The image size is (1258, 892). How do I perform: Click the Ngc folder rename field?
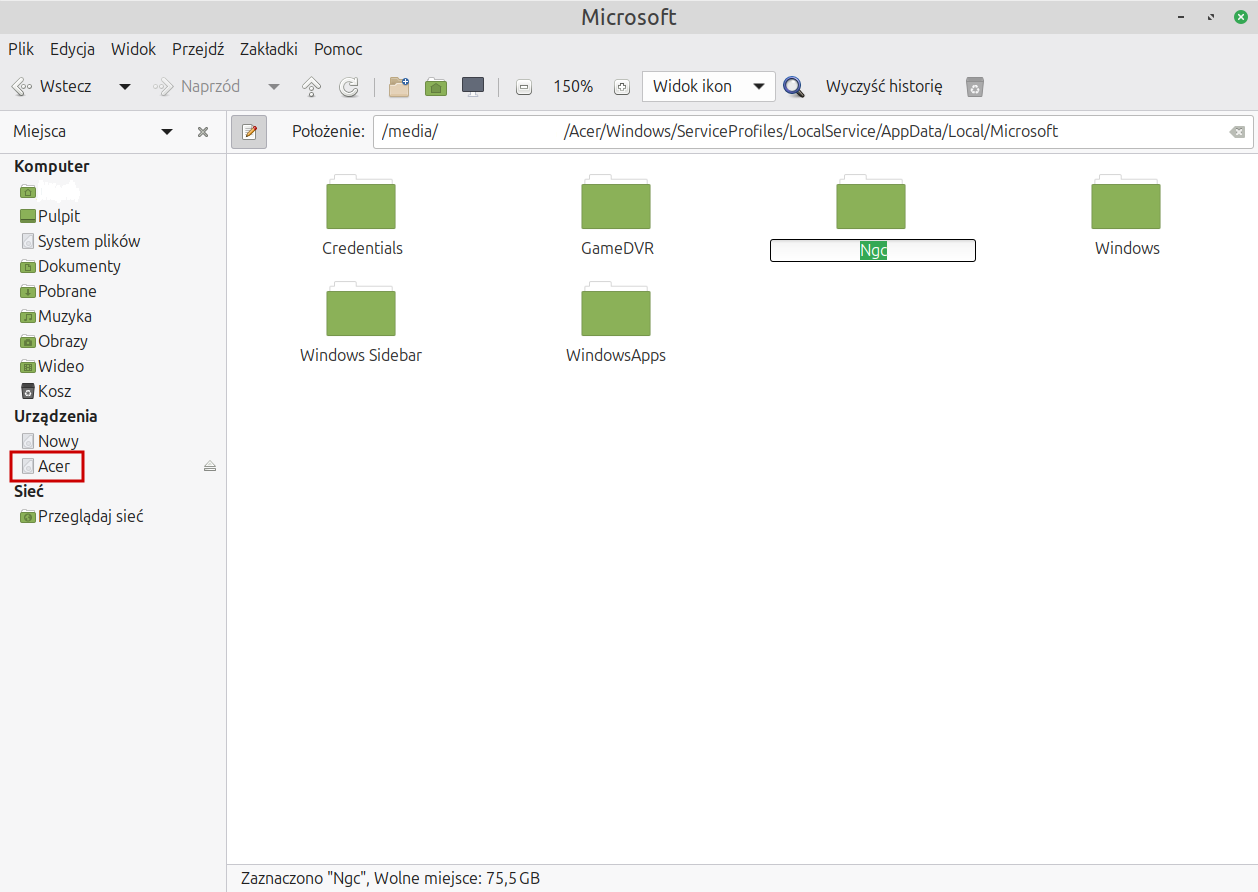tap(873, 251)
